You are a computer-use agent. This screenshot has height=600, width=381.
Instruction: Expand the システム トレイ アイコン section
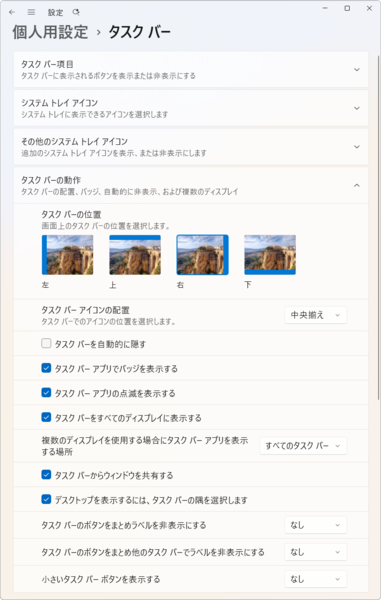coord(191,108)
